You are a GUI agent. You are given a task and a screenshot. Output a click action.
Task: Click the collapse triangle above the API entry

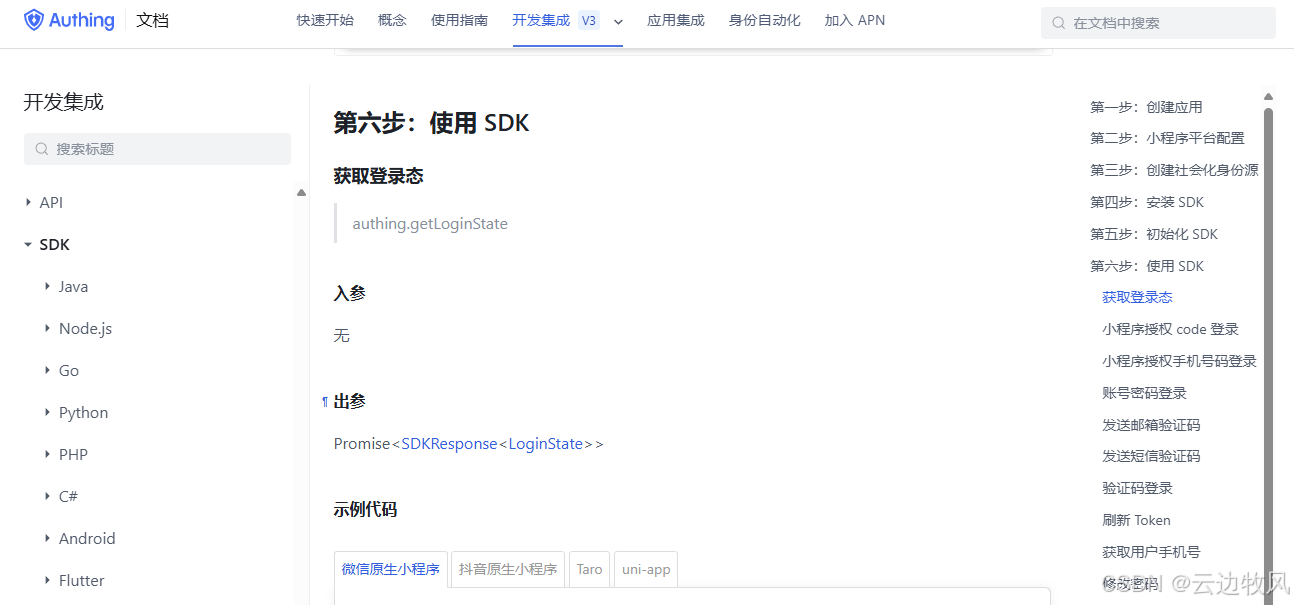(301, 190)
